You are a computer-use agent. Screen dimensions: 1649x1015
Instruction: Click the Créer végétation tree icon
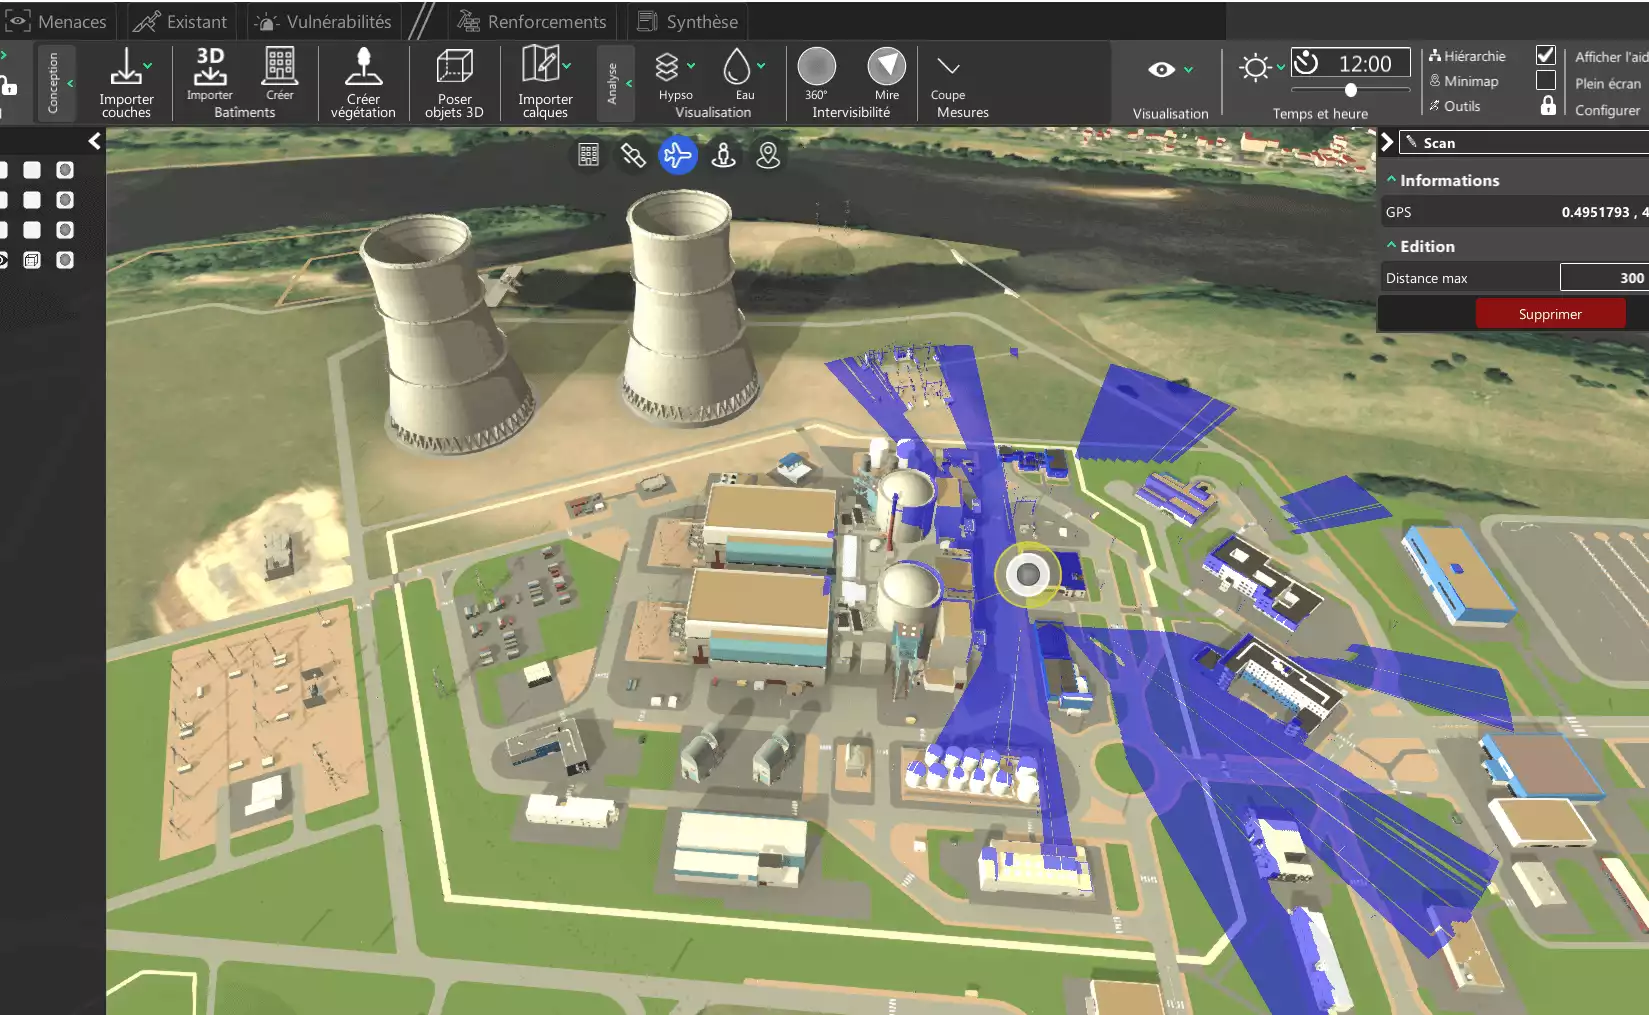[x=363, y=68]
